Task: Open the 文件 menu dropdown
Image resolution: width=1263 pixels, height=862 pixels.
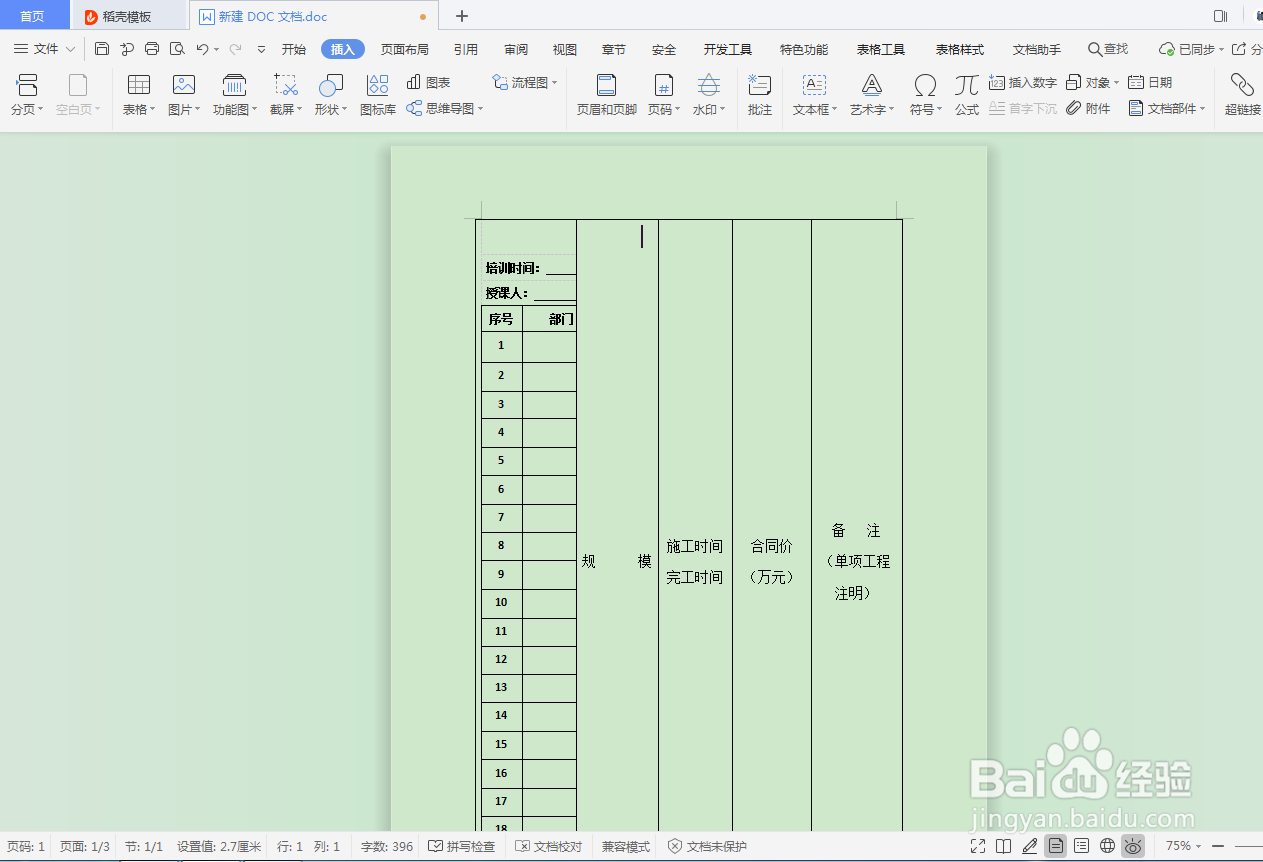Action: pyautogui.click(x=45, y=49)
